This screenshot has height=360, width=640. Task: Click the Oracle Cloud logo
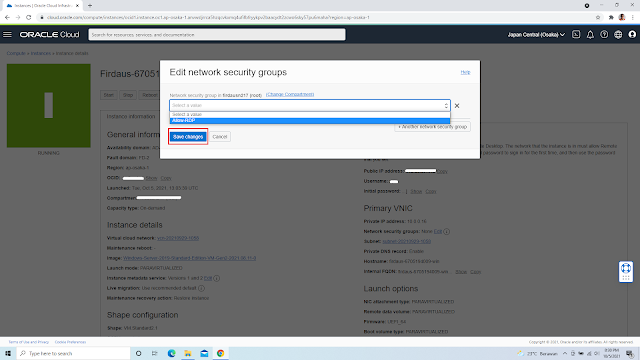coord(49,35)
